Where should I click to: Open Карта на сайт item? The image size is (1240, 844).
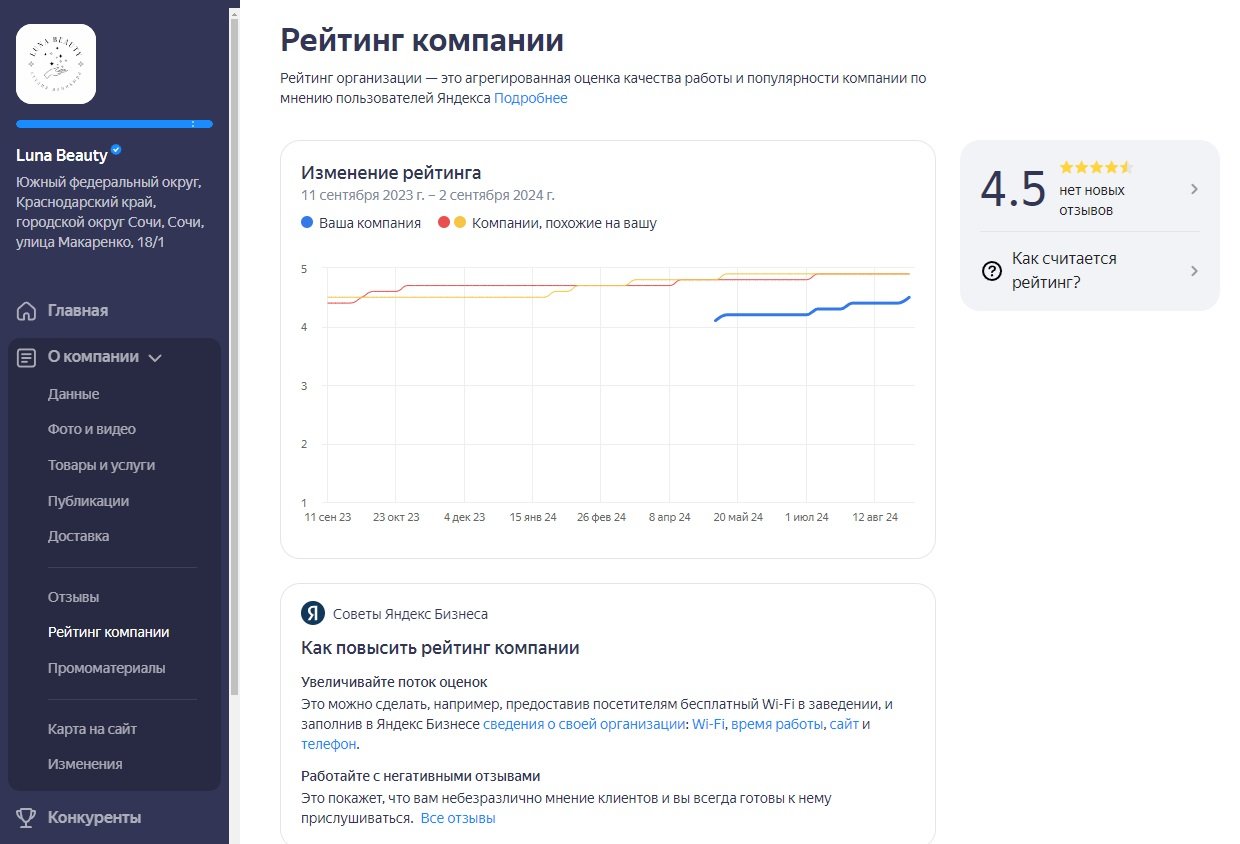[93, 729]
